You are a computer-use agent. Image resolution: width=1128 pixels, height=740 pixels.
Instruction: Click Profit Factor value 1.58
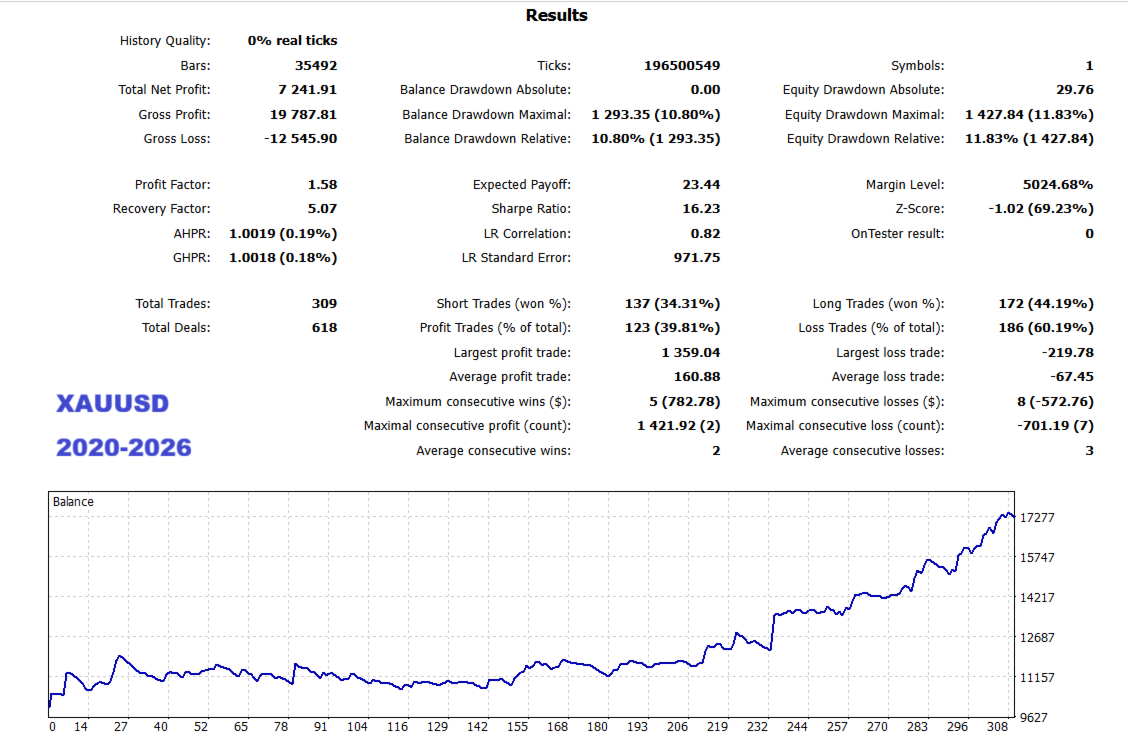322,185
